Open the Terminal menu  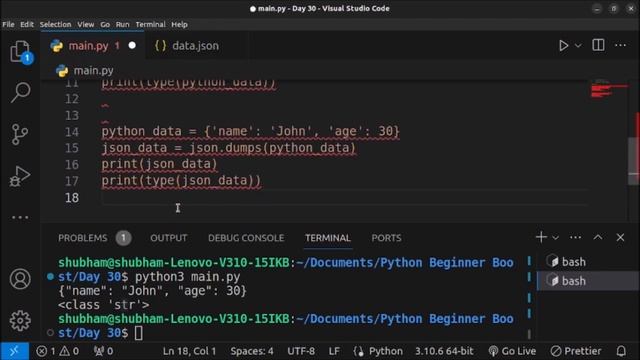151,24
